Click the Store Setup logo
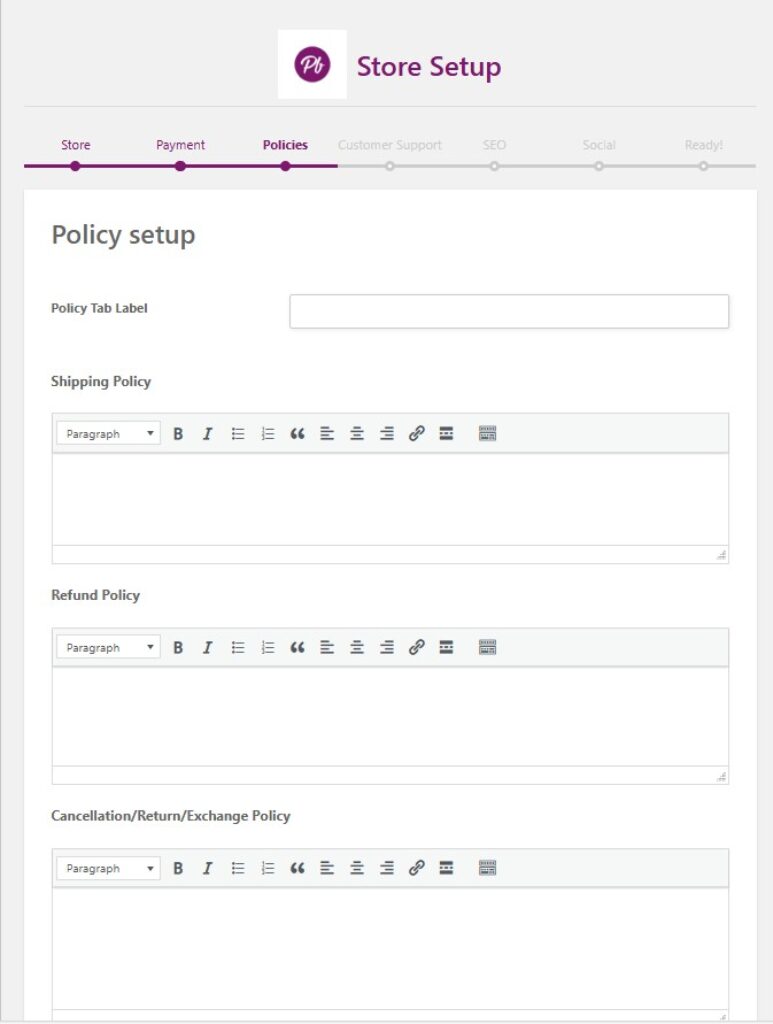The width and height of the screenshot is (773, 1024). pos(312,65)
